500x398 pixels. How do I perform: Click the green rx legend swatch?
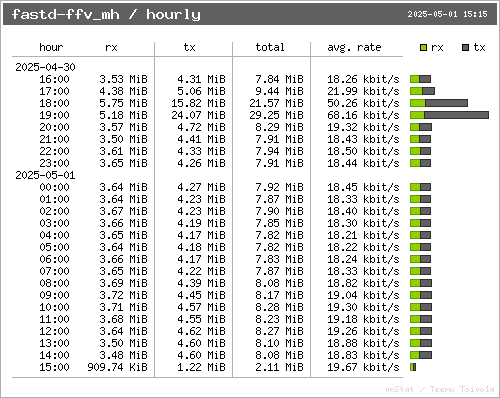[x=423, y=48]
